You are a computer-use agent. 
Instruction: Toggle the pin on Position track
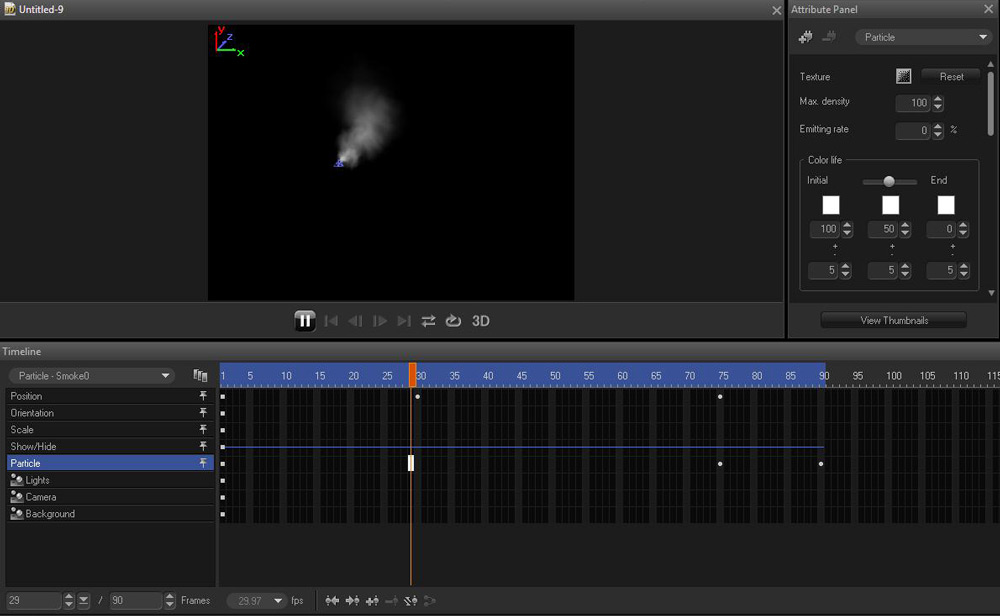tap(203, 396)
